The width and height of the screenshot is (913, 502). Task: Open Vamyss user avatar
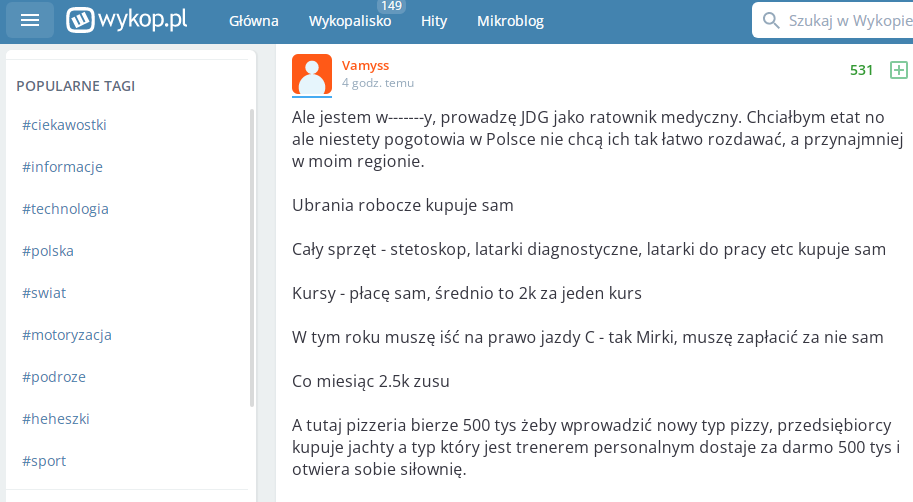312,75
